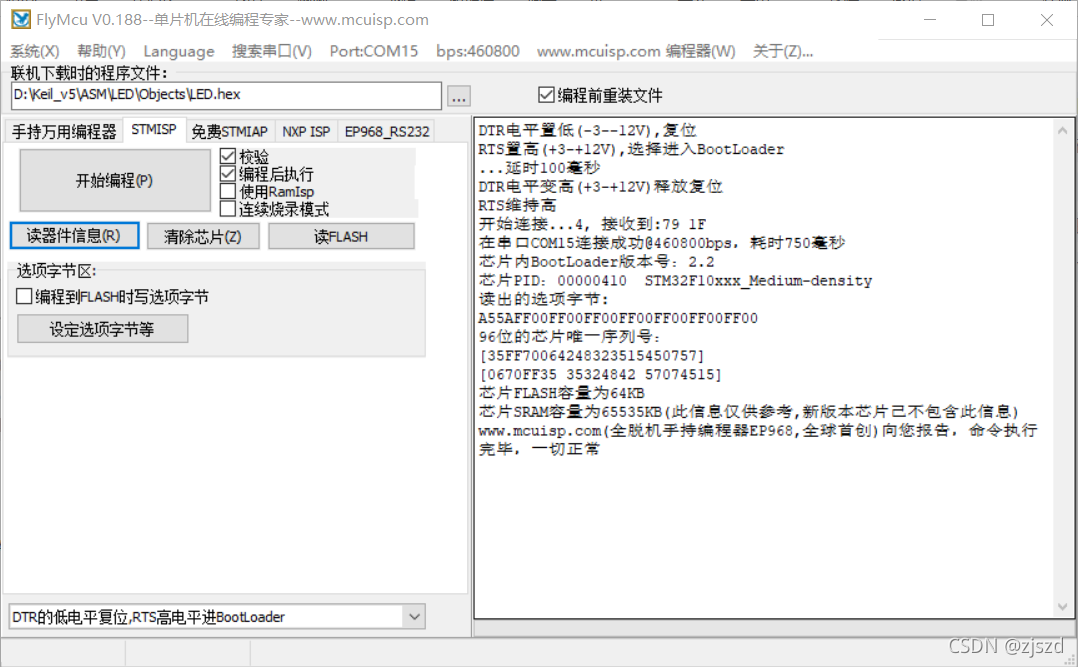Click log line 开始连接...4, 接收到:79 1F
The width and height of the screenshot is (1078, 667).
[593, 224]
